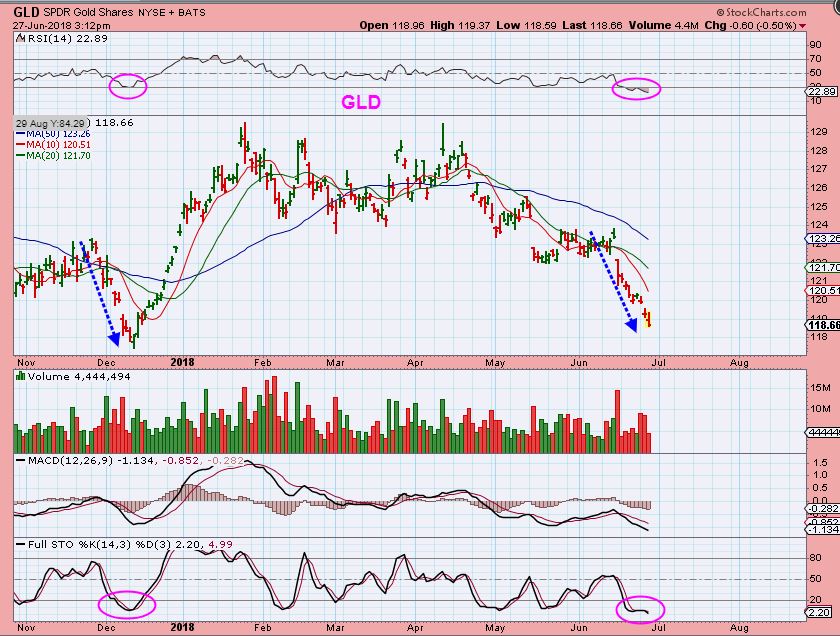Viewport: 840px width, 636px height.
Task: Click the Feb label under the price panel
Action: coord(263,363)
